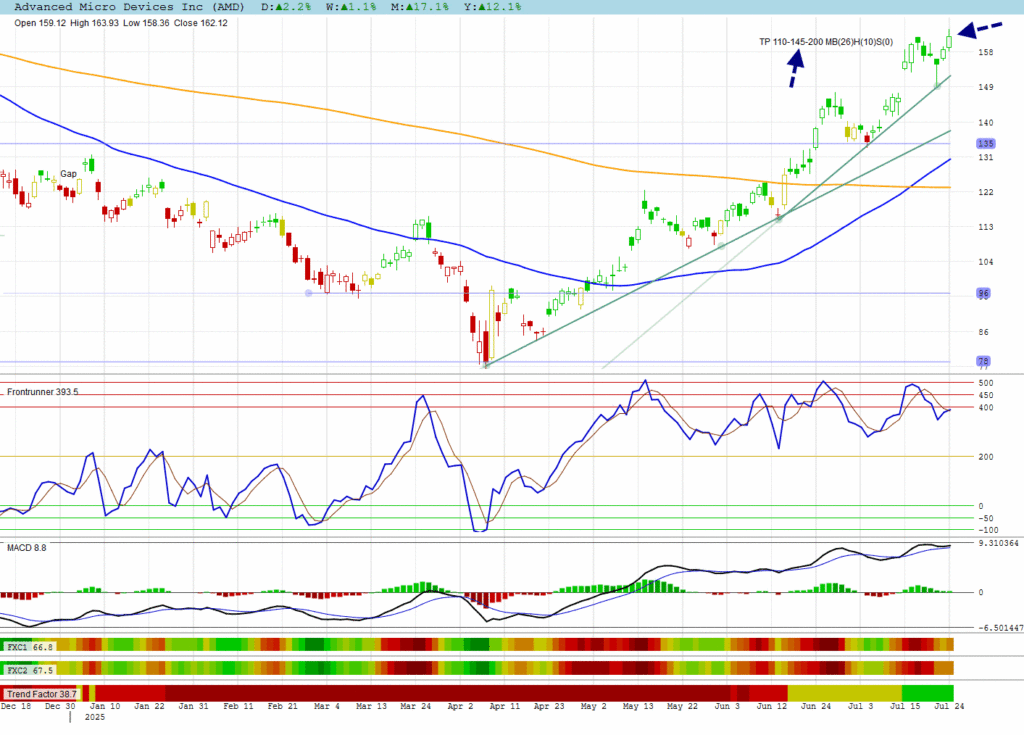This screenshot has height=735, width=1024.
Task: Click the 400 level on the Frontrunner axis
Action: point(985,408)
